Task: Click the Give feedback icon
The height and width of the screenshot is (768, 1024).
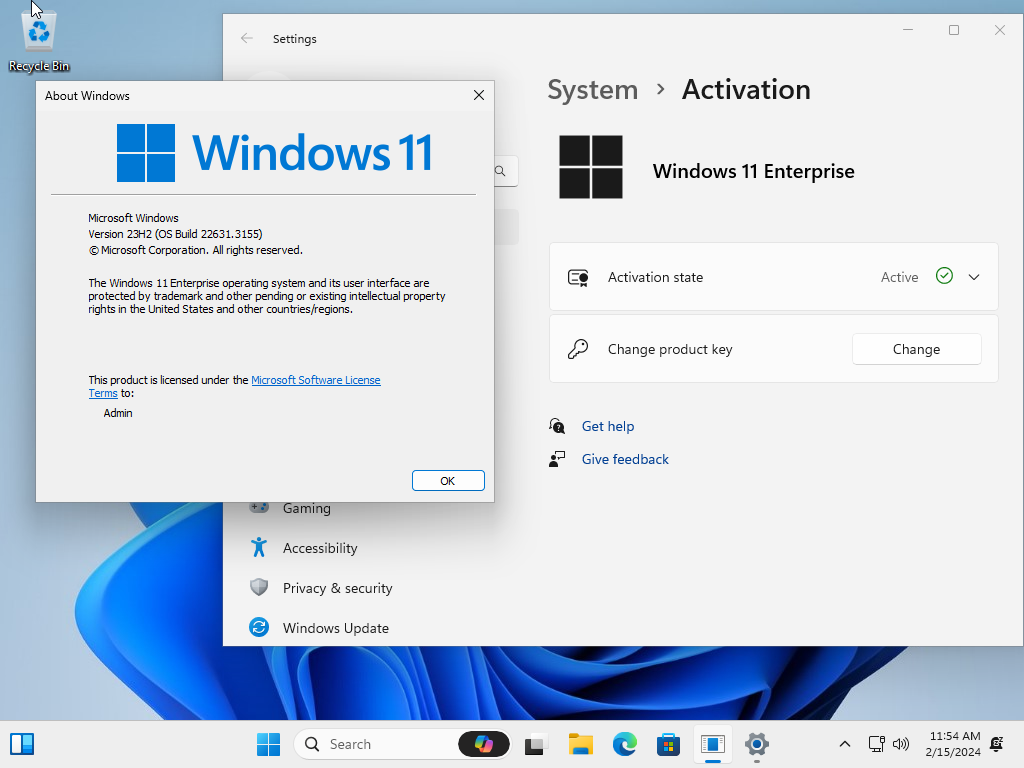Action: click(557, 459)
